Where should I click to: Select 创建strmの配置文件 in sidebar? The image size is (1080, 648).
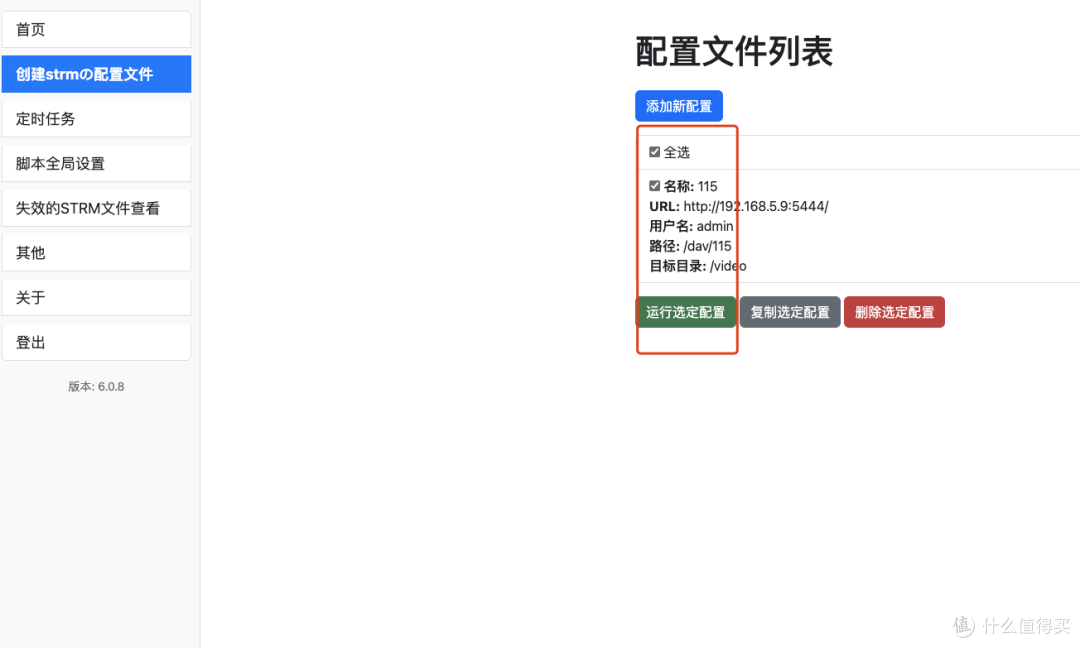click(x=96, y=74)
